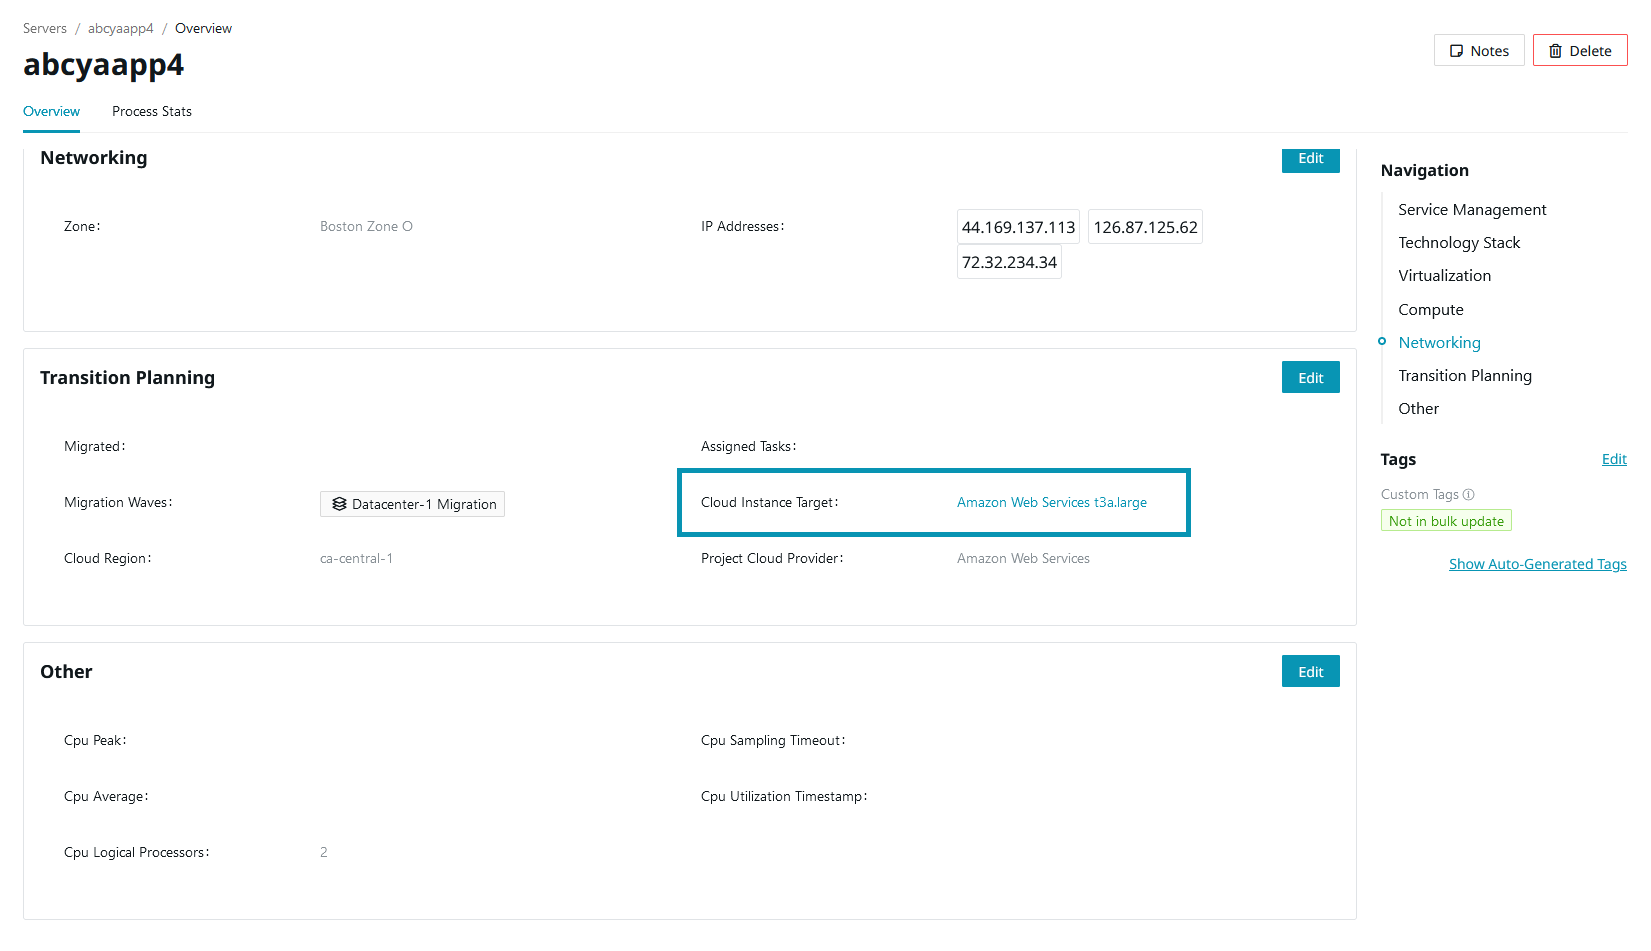Navigate to the Virtualization section
This screenshot has height=951, width=1651.
[x=1444, y=275]
